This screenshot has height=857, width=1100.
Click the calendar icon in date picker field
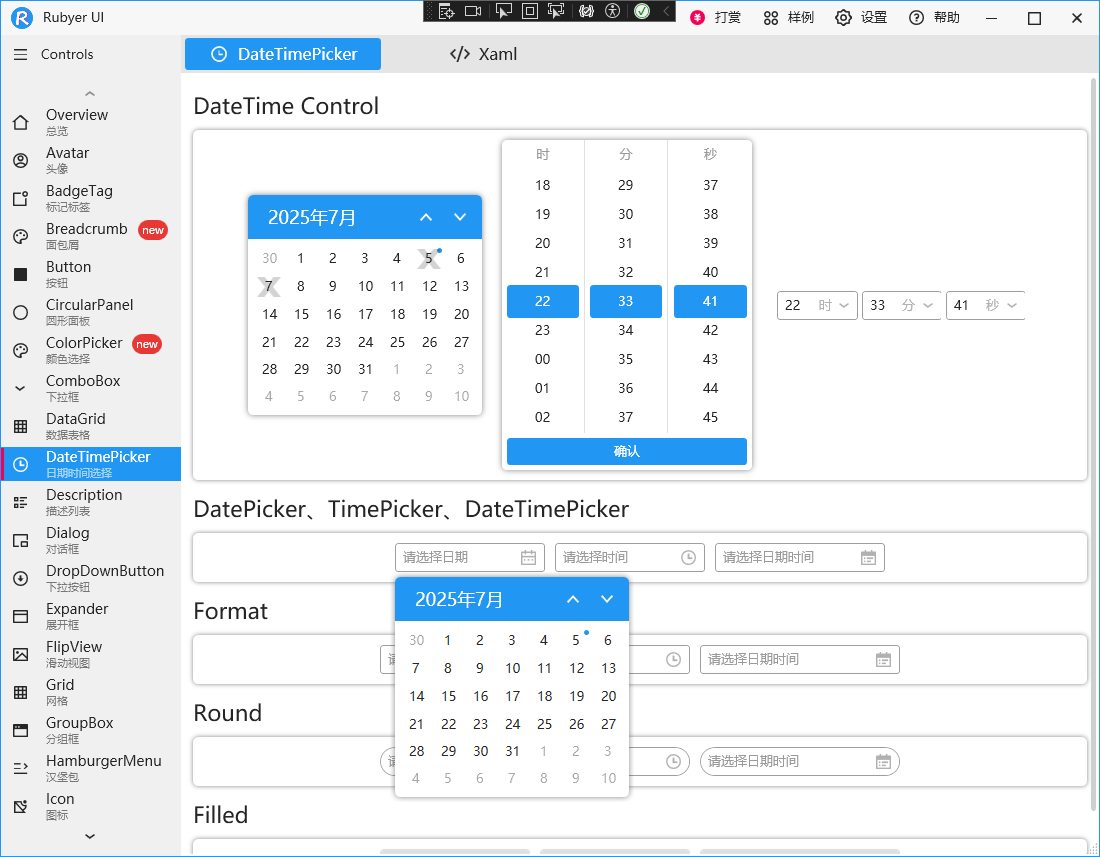[x=528, y=558]
